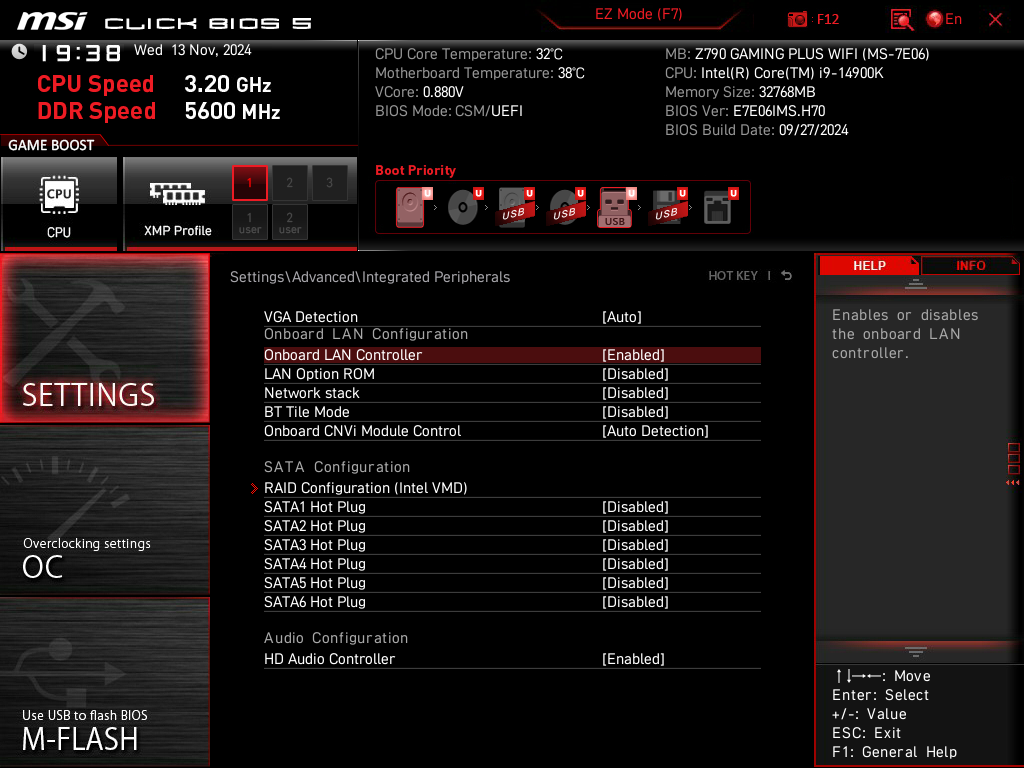The image size is (1024, 768).
Task: Select XMP user profile 2
Action: click(x=289, y=222)
